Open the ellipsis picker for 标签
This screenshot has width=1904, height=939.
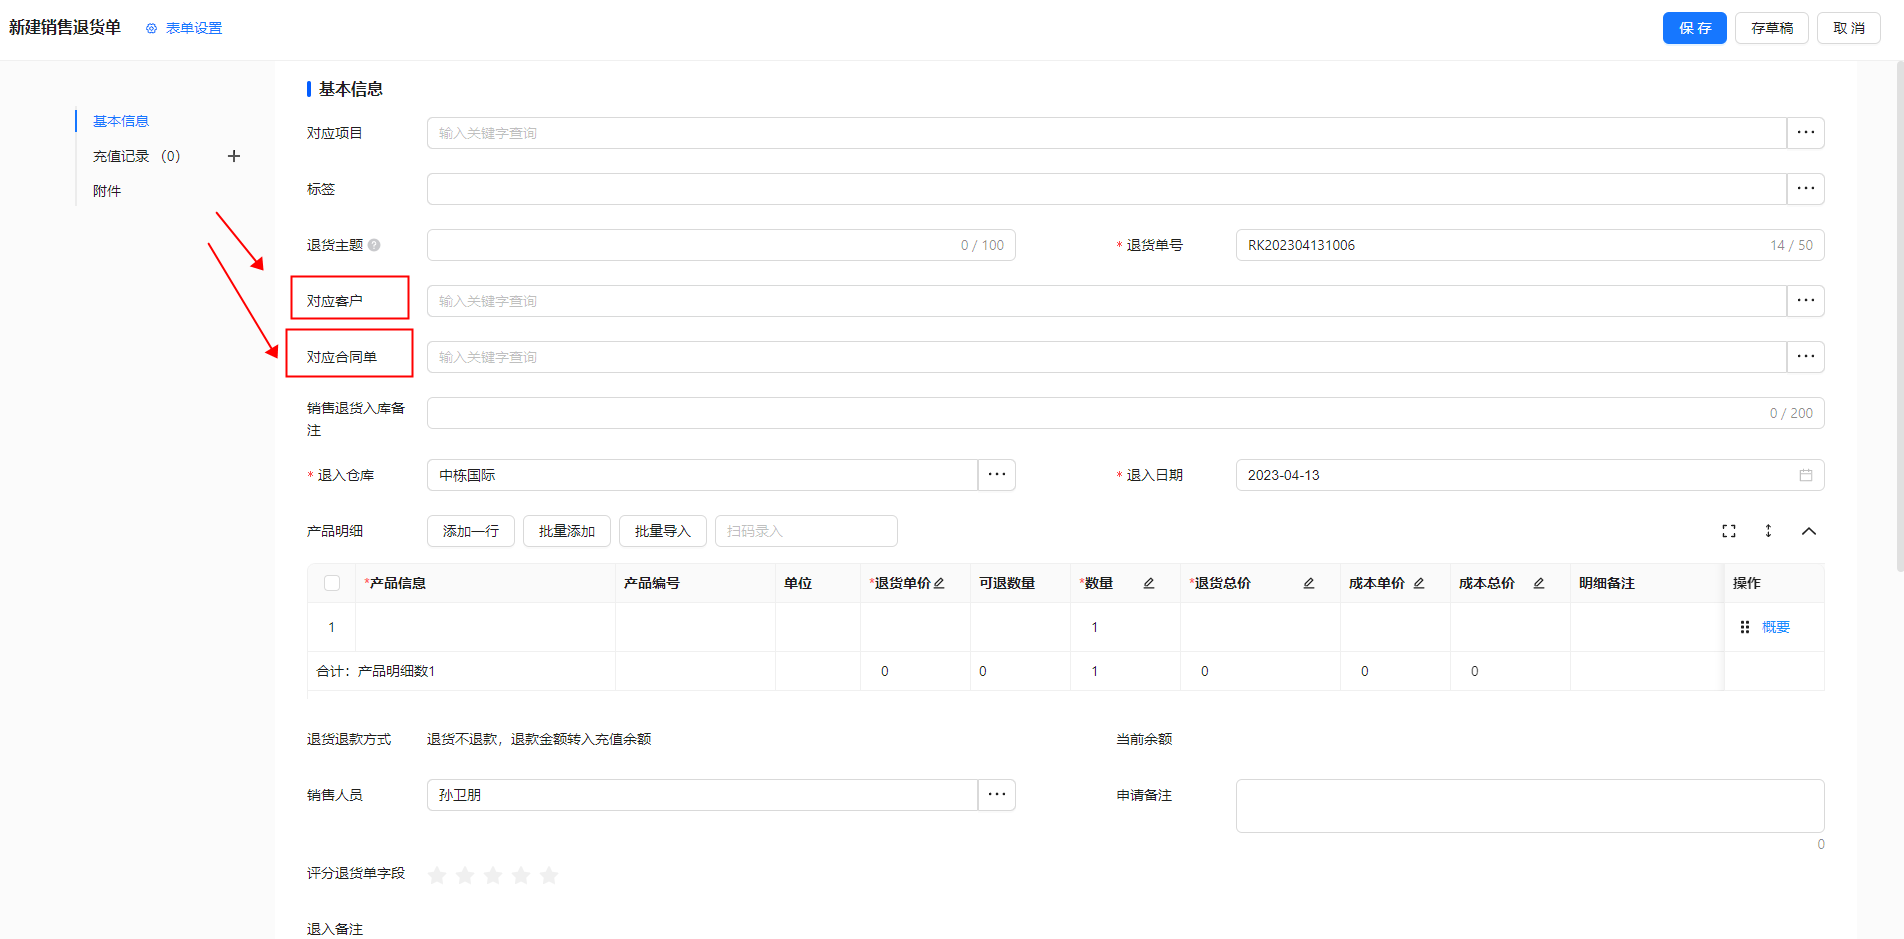pyautogui.click(x=1806, y=189)
